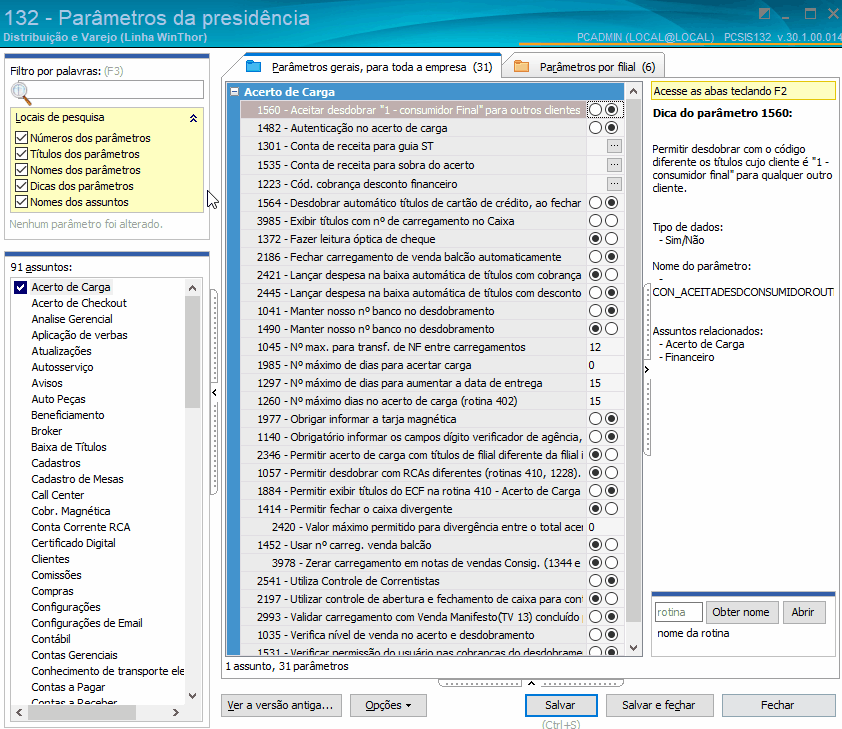Select Cadastro de Mesas subject
The image size is (842, 729).
(x=77, y=479)
